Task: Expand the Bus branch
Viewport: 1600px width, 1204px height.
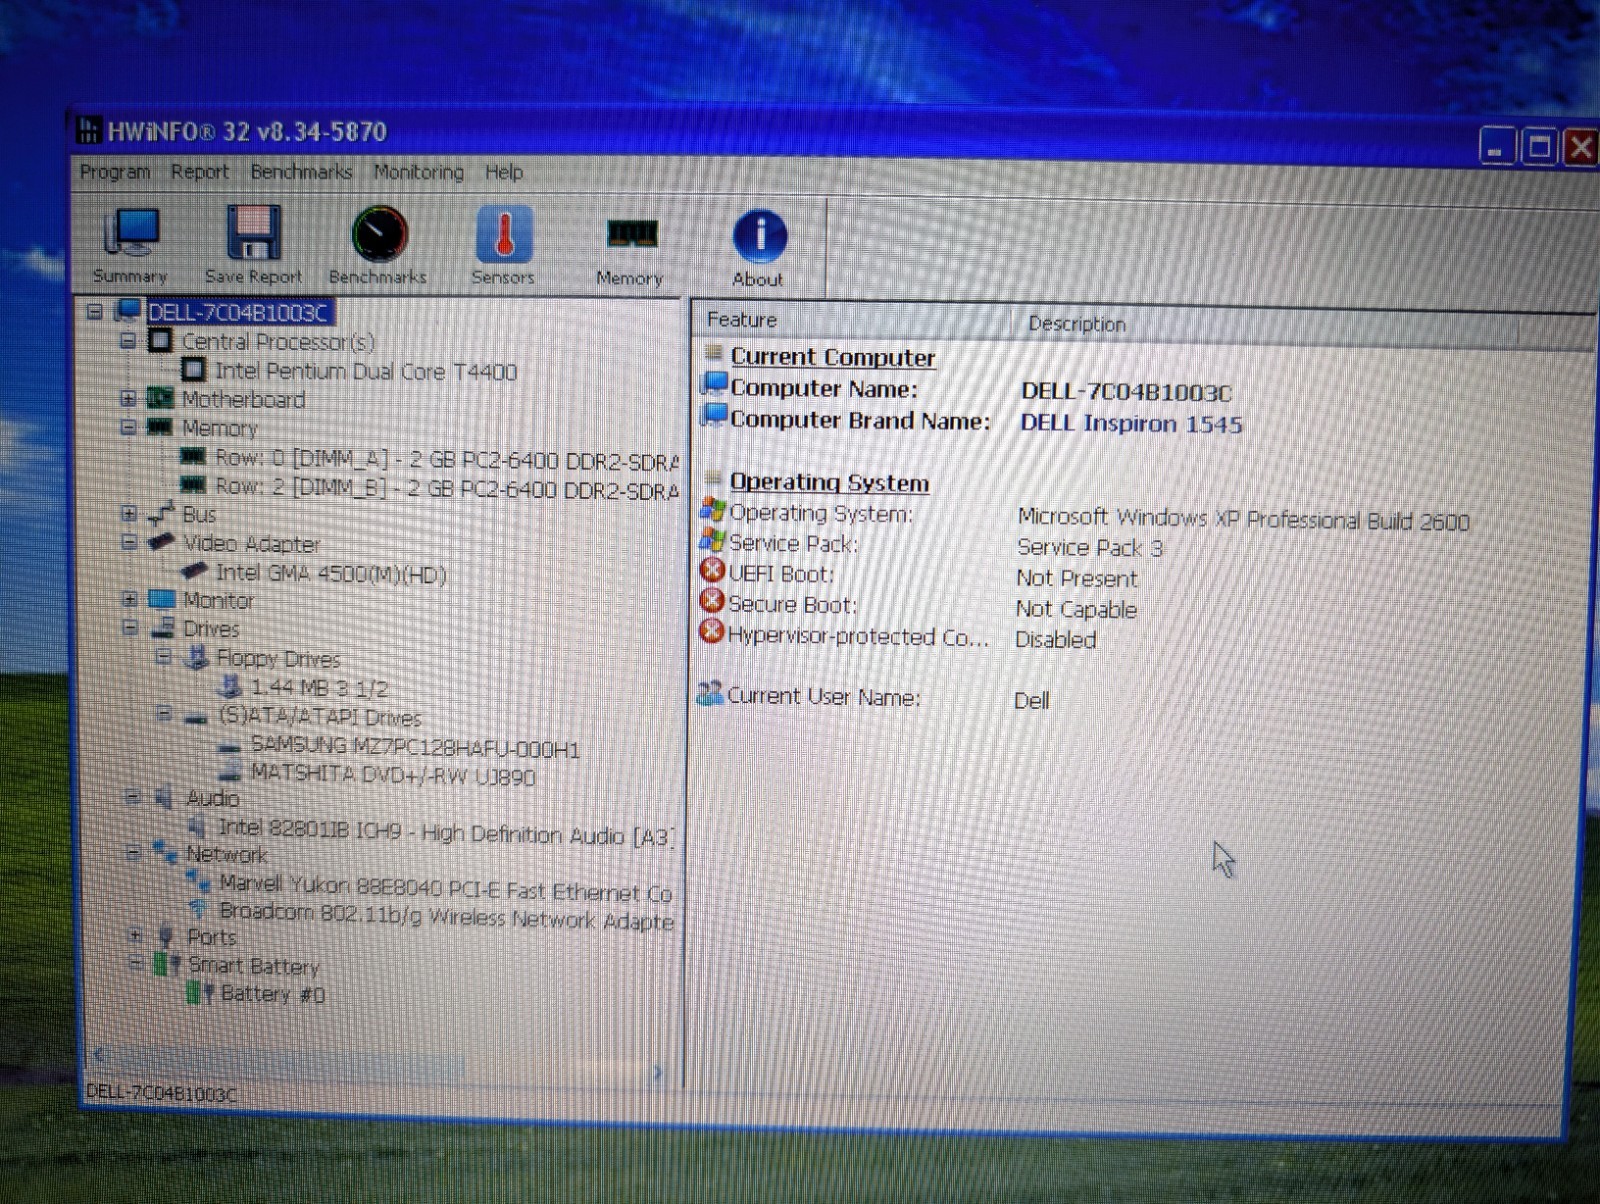Action: pos(128,514)
